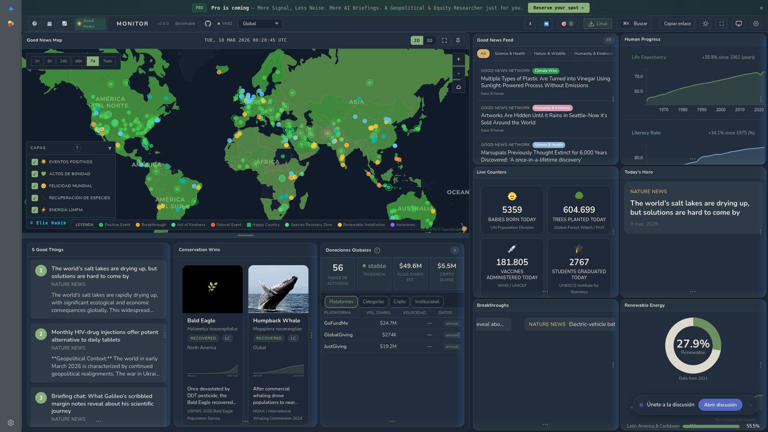
Task: Open the settings gear in the top toolbar
Action: tap(756, 24)
